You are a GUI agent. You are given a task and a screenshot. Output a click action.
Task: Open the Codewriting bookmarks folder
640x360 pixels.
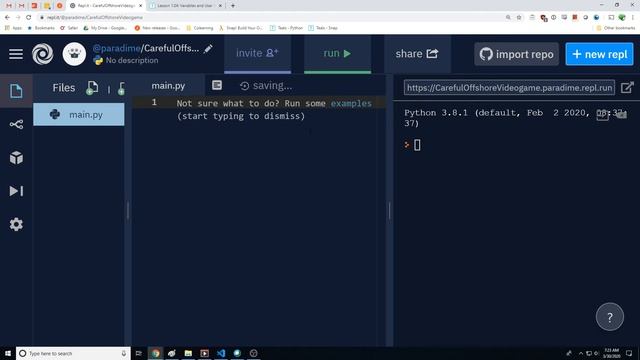tap(200, 28)
